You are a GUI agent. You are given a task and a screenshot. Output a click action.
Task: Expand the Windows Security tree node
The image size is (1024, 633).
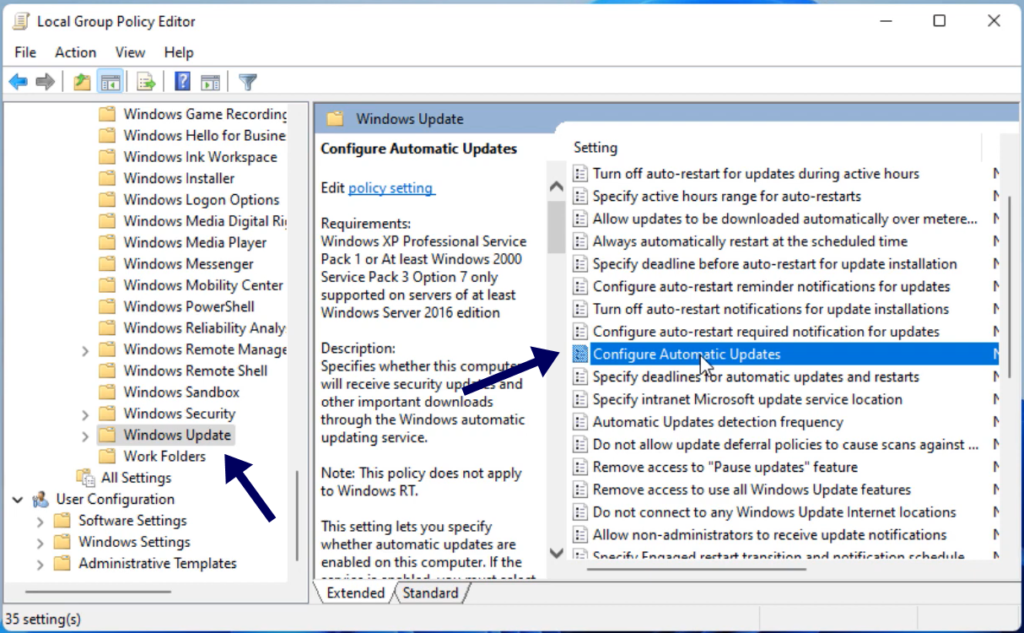(x=86, y=413)
